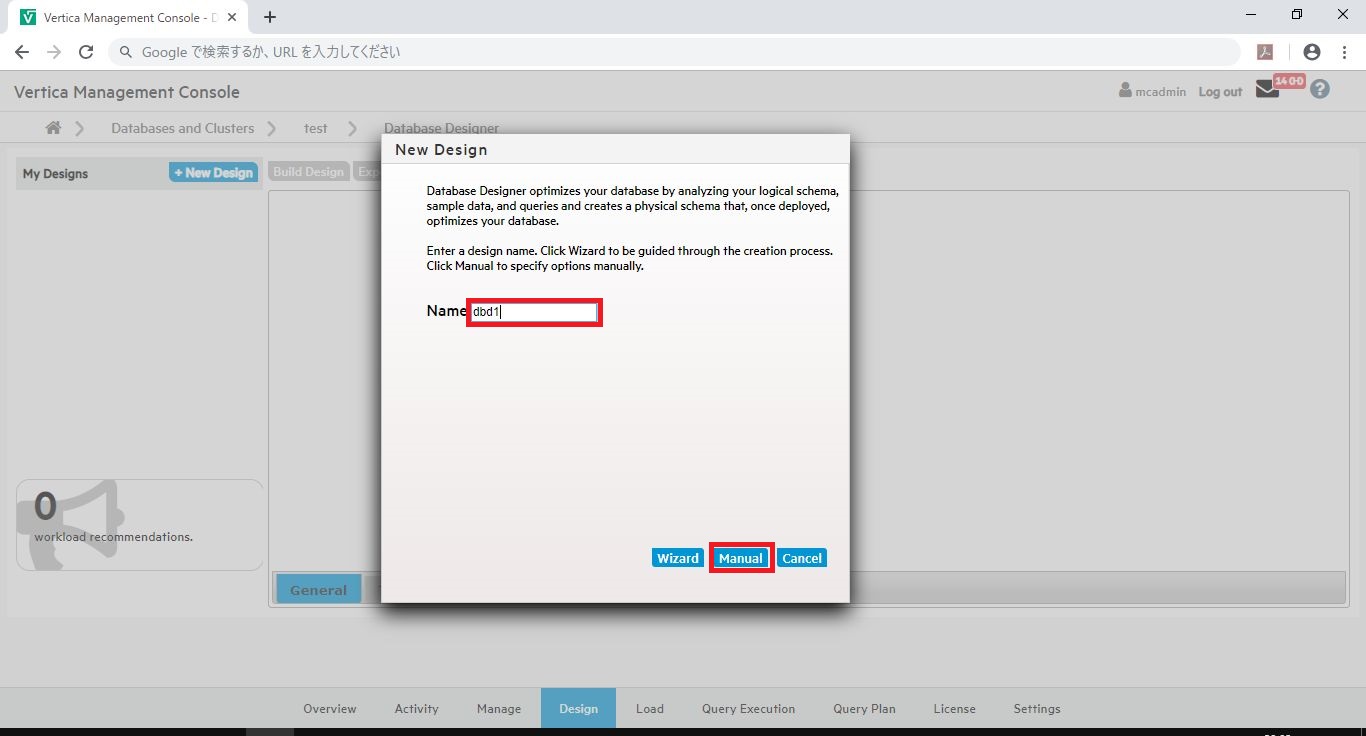Open the mail notifications envelope icon

(1267, 90)
